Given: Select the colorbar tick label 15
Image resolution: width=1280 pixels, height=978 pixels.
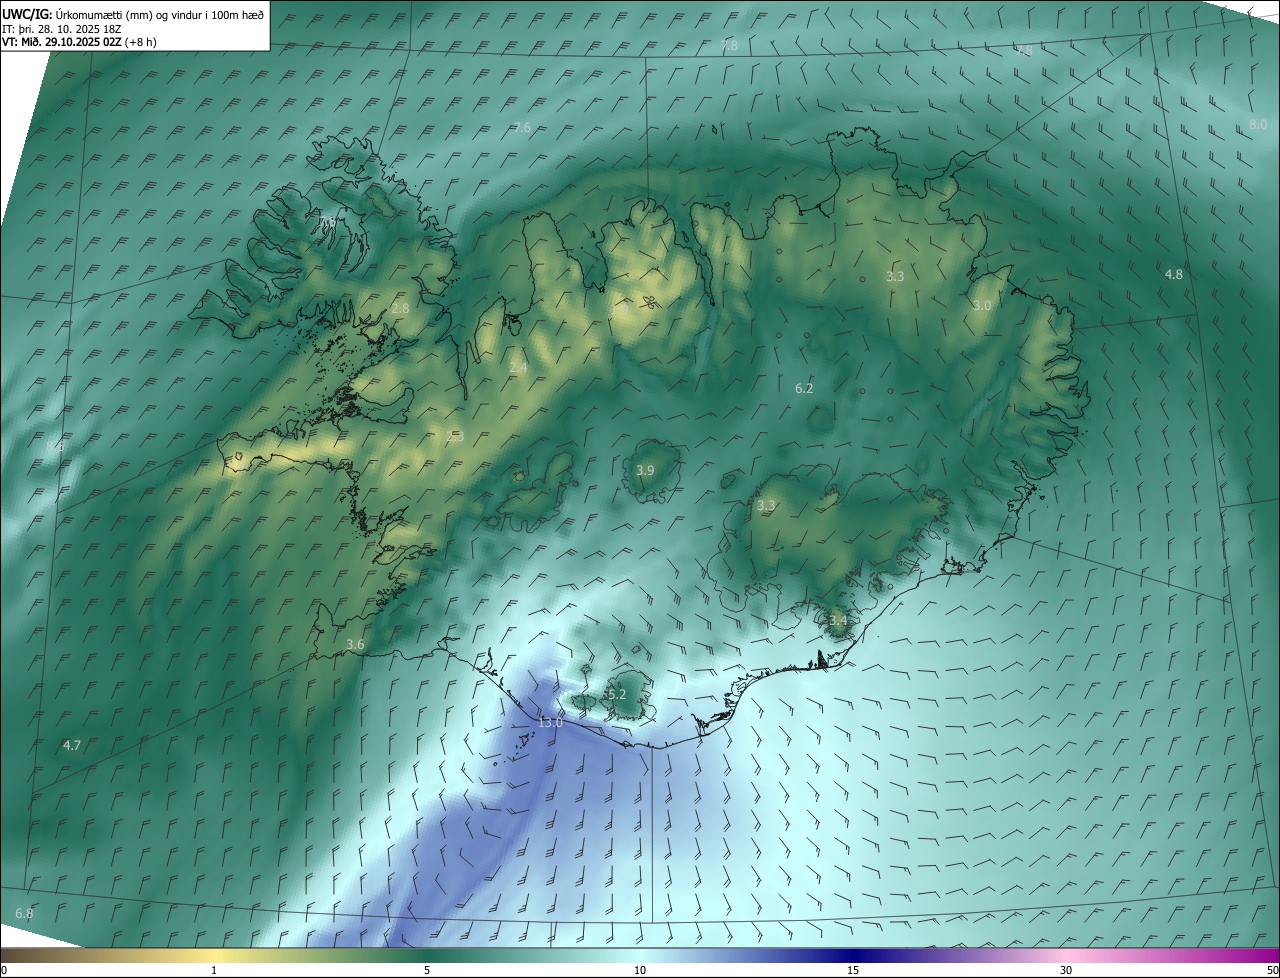Looking at the screenshot, I should (x=853, y=970).
